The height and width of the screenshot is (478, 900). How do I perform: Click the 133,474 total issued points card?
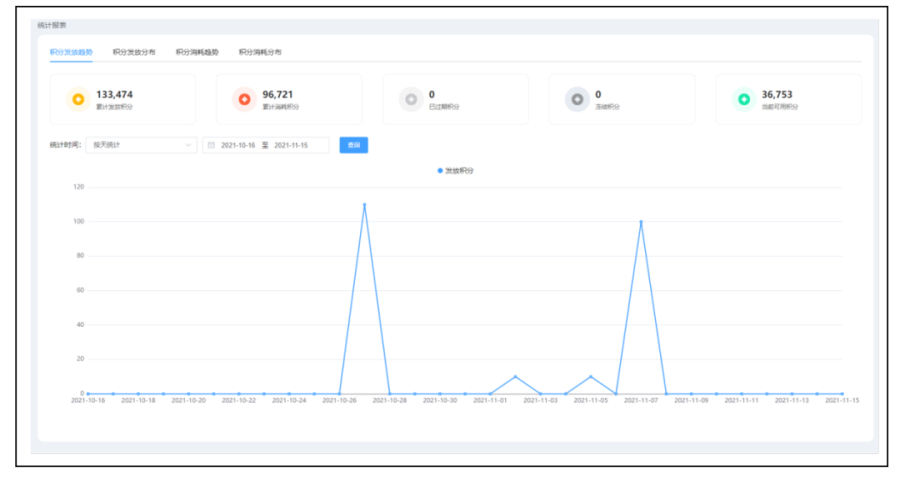coord(123,99)
